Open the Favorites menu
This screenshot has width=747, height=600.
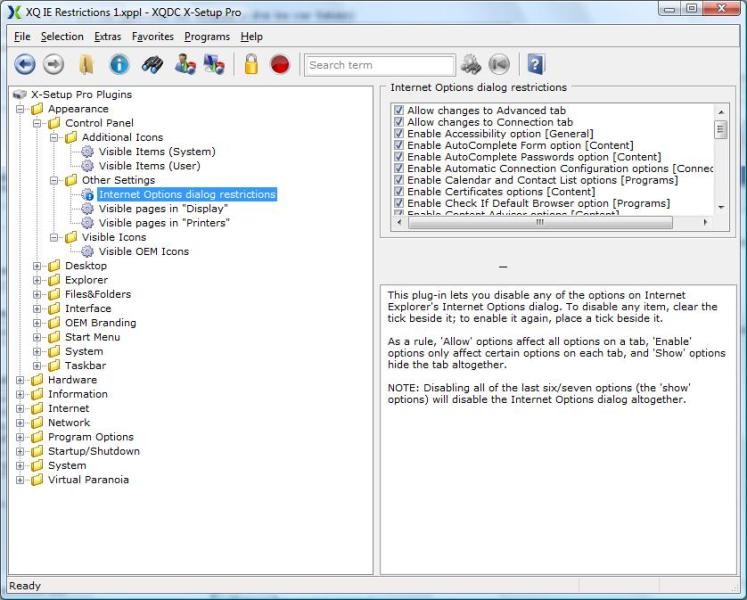point(152,37)
